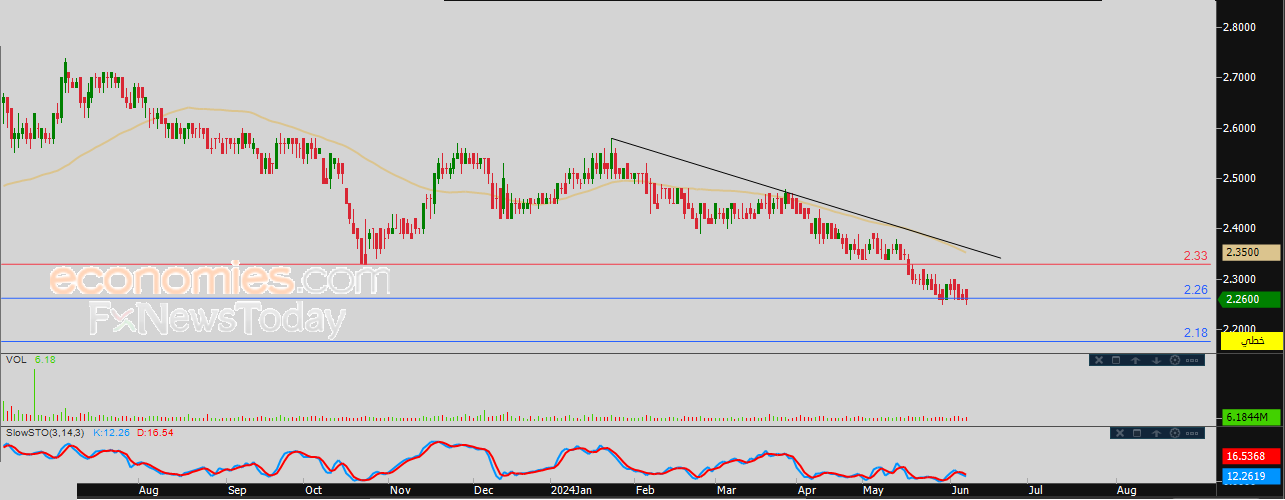Select the 2.26 support level label
This screenshot has height=500, width=1285.
click(1195, 290)
